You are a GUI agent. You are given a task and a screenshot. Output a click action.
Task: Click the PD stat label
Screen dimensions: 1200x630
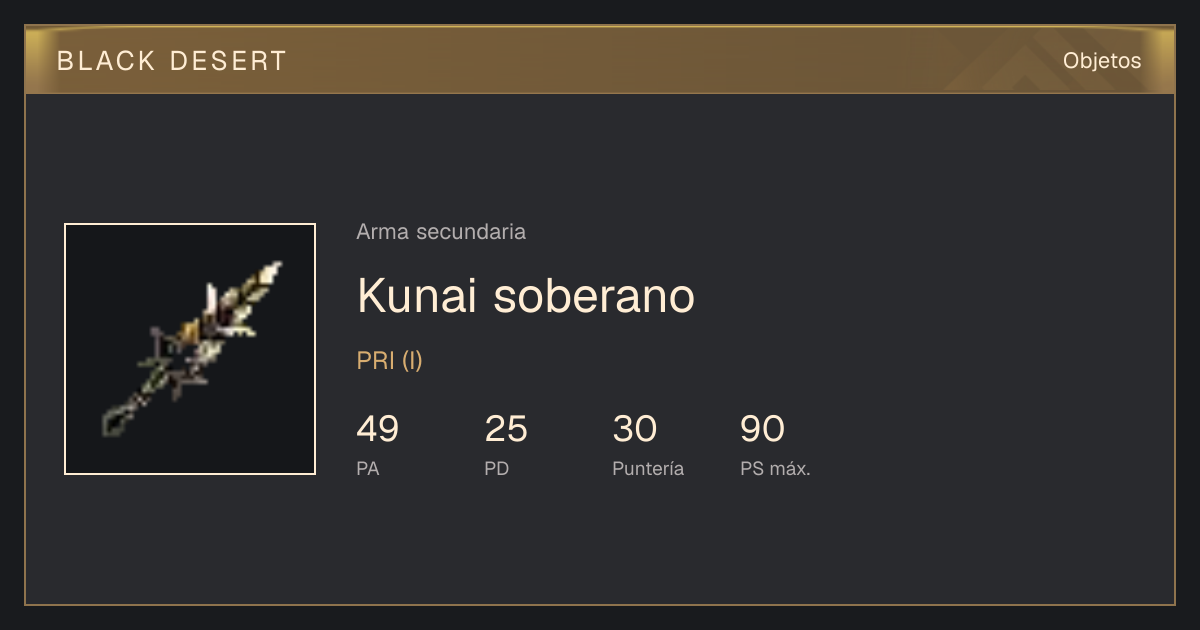pyautogui.click(x=497, y=469)
